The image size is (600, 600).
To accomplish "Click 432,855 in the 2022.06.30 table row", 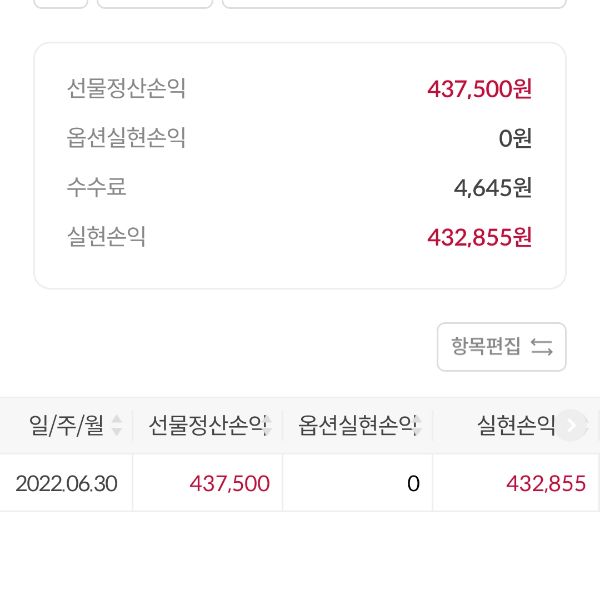I will 546,484.
